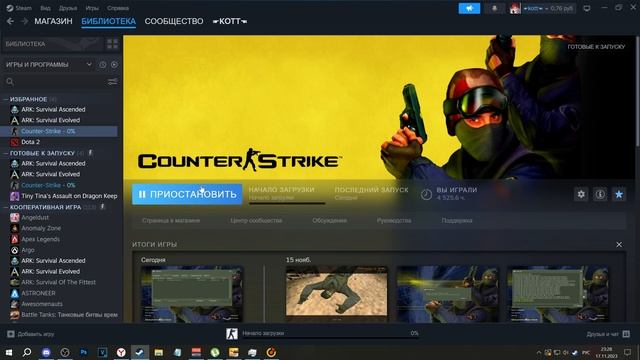Open the first 15 нояб. screenshot thumbnail
Screen dimensions: 640x360
click(337, 294)
